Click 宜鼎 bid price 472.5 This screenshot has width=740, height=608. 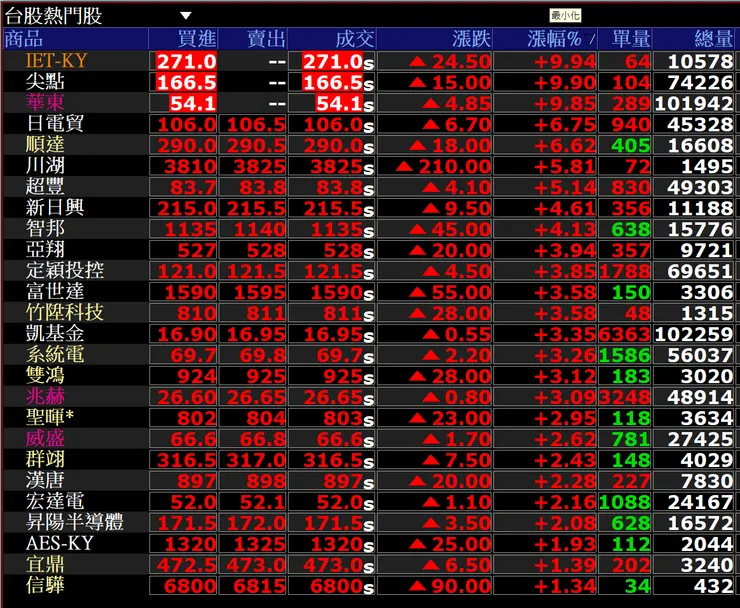pos(187,565)
